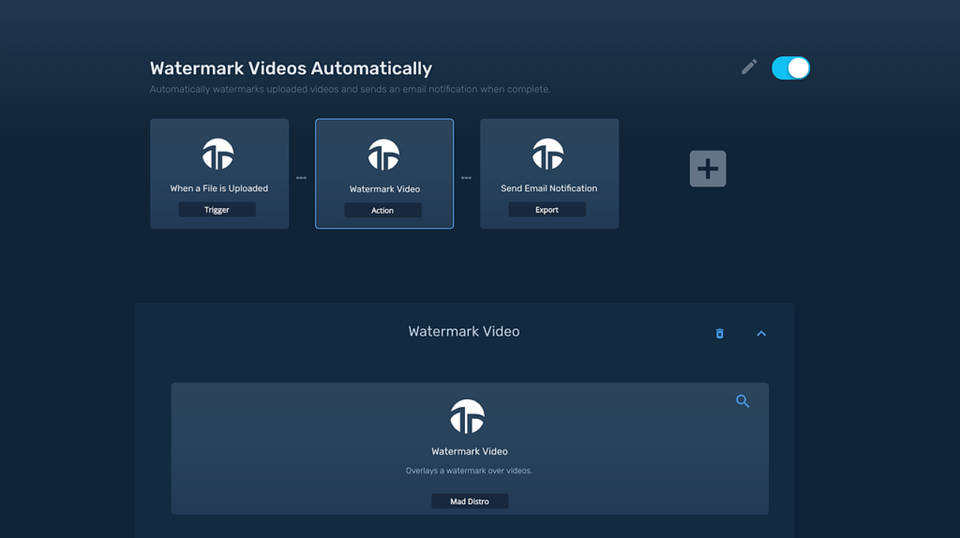The height and width of the screenshot is (538, 960).
Task: Click the connector dots between action and export cards
Action: [x=466, y=178]
